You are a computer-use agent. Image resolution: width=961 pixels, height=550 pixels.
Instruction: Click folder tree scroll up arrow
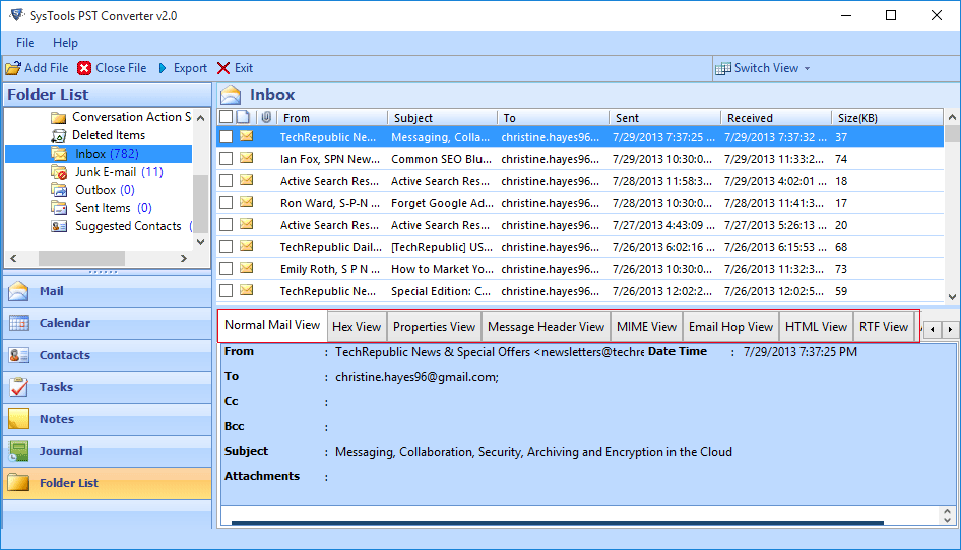click(x=200, y=118)
